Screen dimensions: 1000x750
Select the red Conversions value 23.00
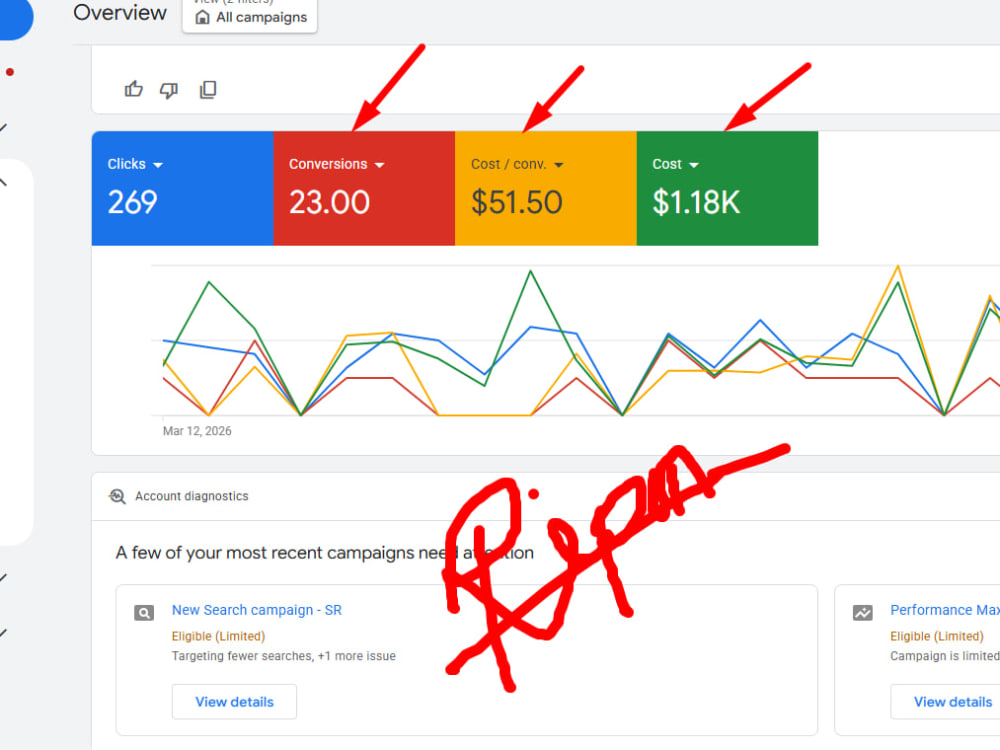[x=329, y=202]
